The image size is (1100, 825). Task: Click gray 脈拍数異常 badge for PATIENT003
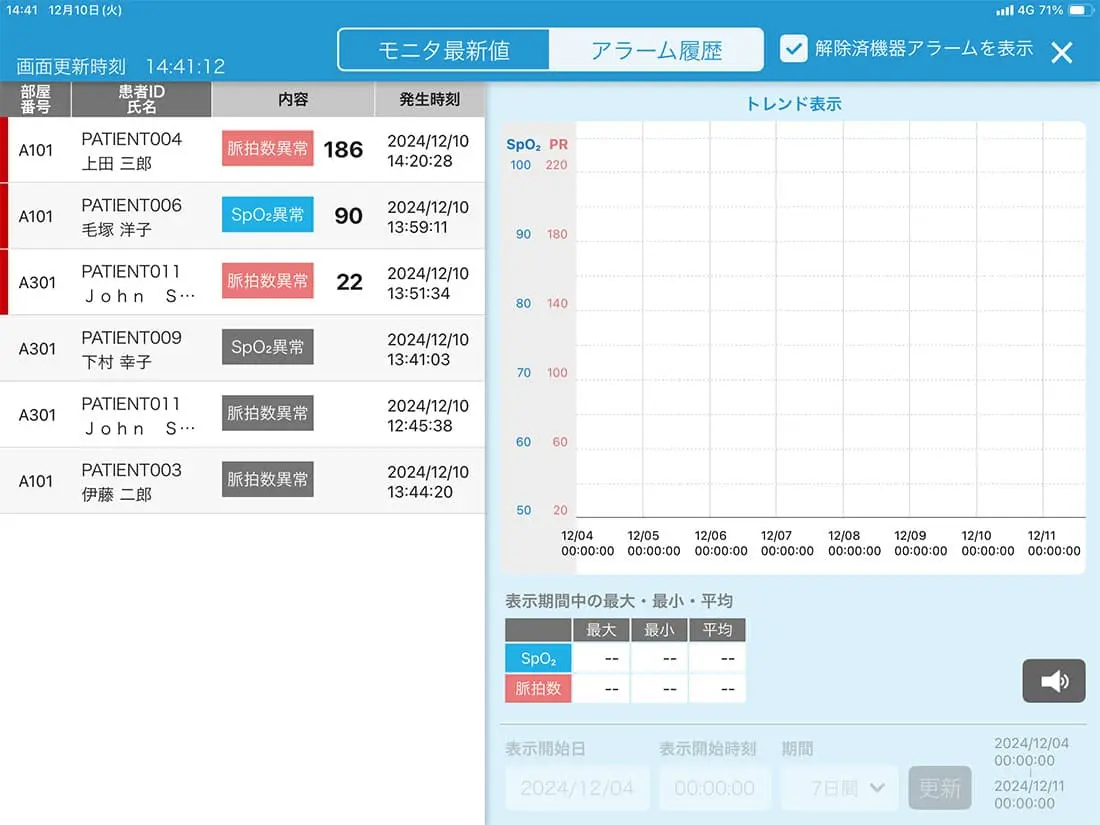[267, 479]
